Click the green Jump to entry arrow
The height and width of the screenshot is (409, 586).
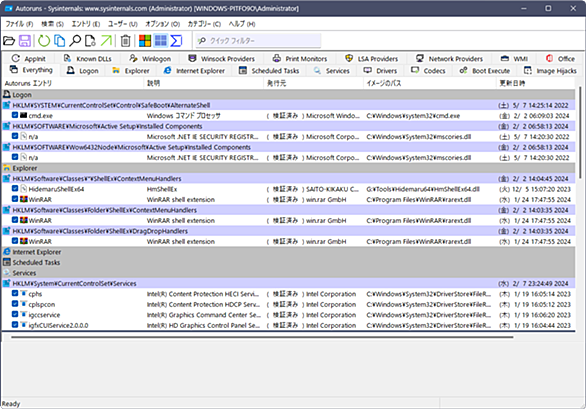pos(107,41)
